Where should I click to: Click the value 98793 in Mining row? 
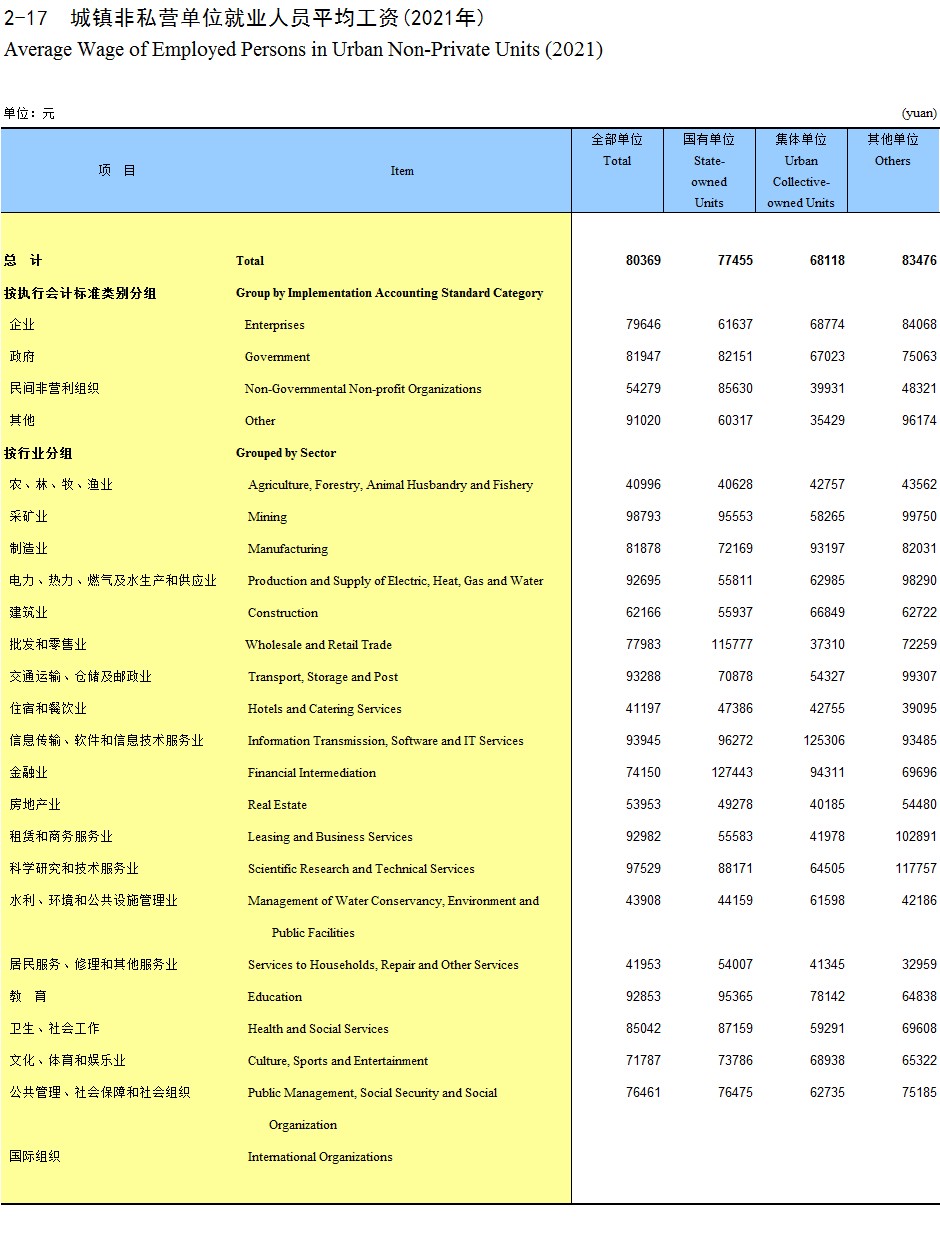pos(643,517)
